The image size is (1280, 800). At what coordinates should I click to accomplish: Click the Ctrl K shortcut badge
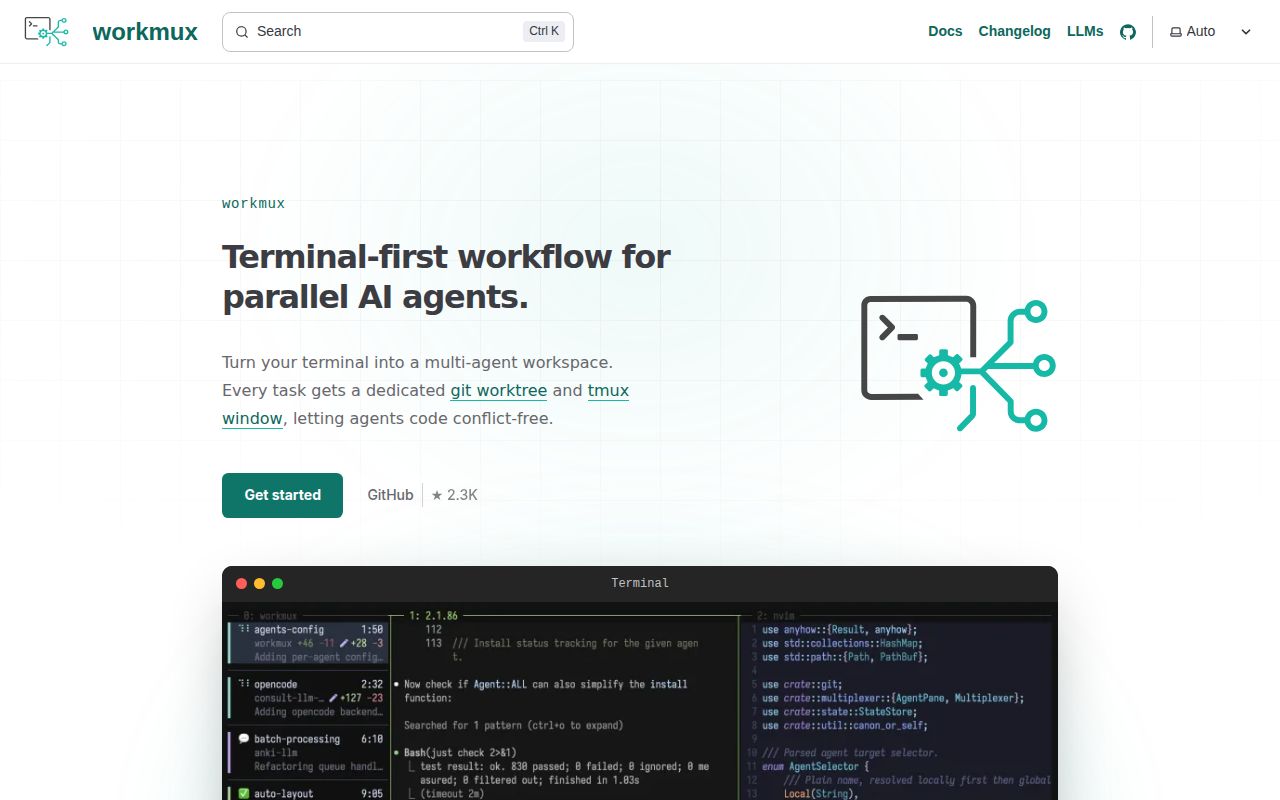(544, 31)
